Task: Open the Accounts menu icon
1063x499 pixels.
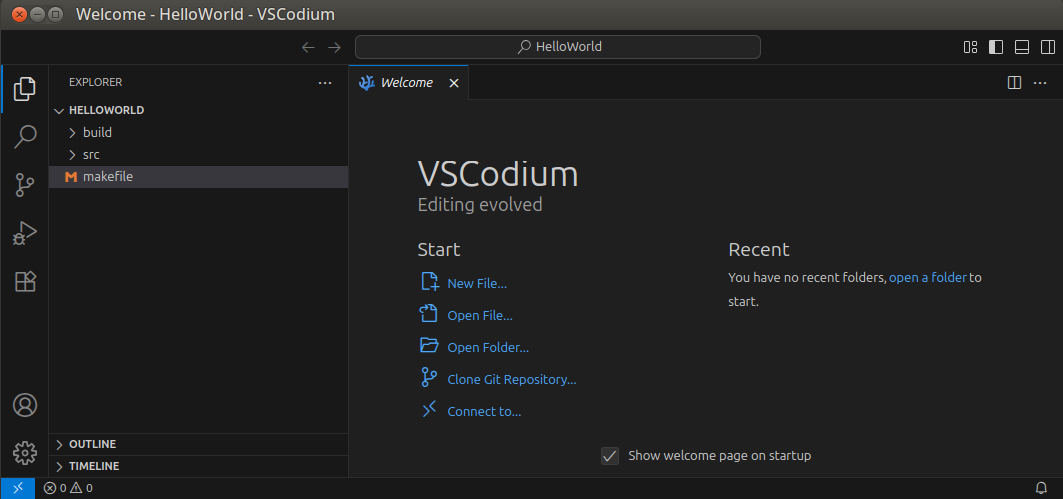Action: coord(25,405)
